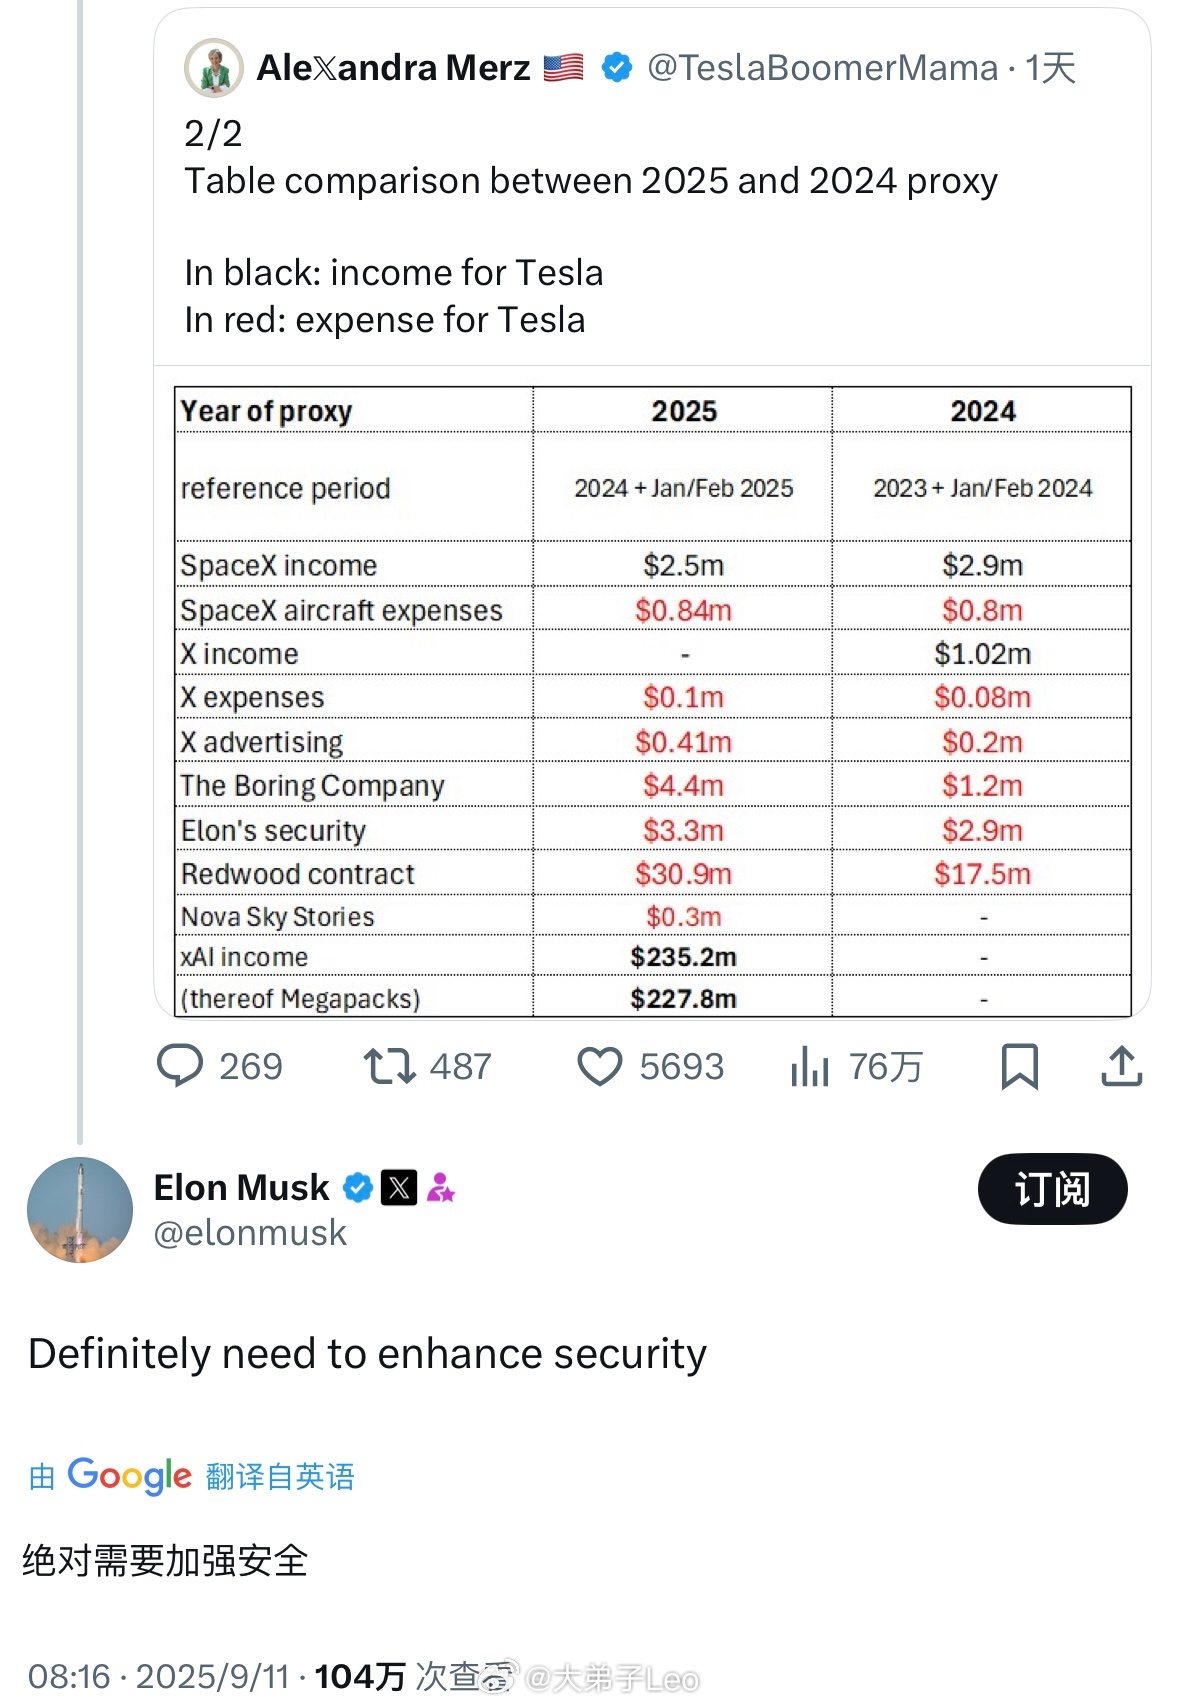Tap the 订阅 subscribe button
Image resolution: width=1179 pixels, height=1706 pixels.
1052,1189
